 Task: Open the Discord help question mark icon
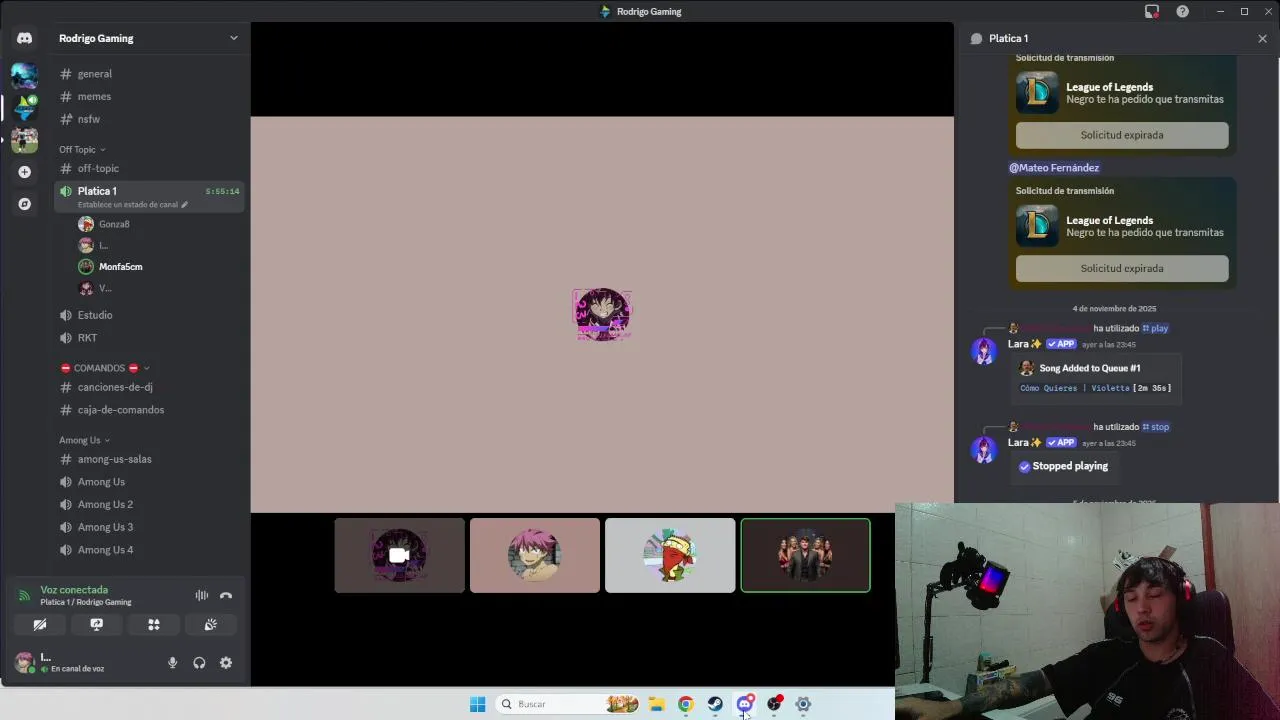tap(1183, 11)
